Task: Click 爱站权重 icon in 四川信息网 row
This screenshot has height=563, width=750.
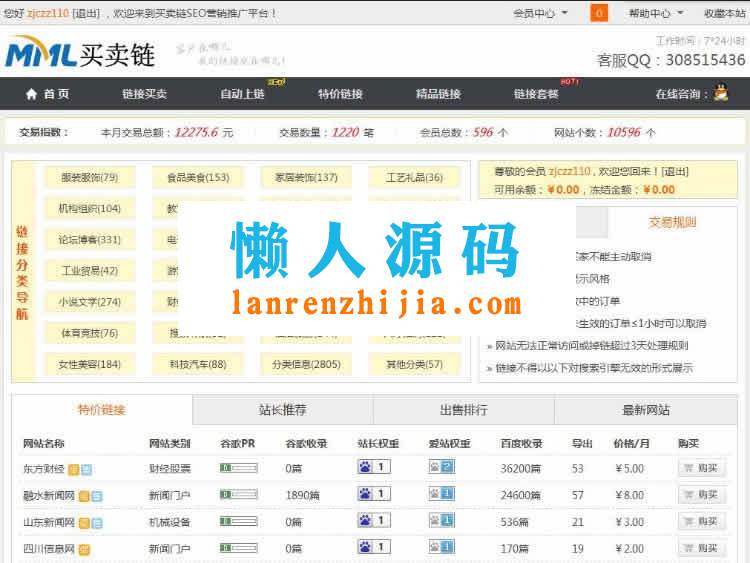Action: [441, 547]
